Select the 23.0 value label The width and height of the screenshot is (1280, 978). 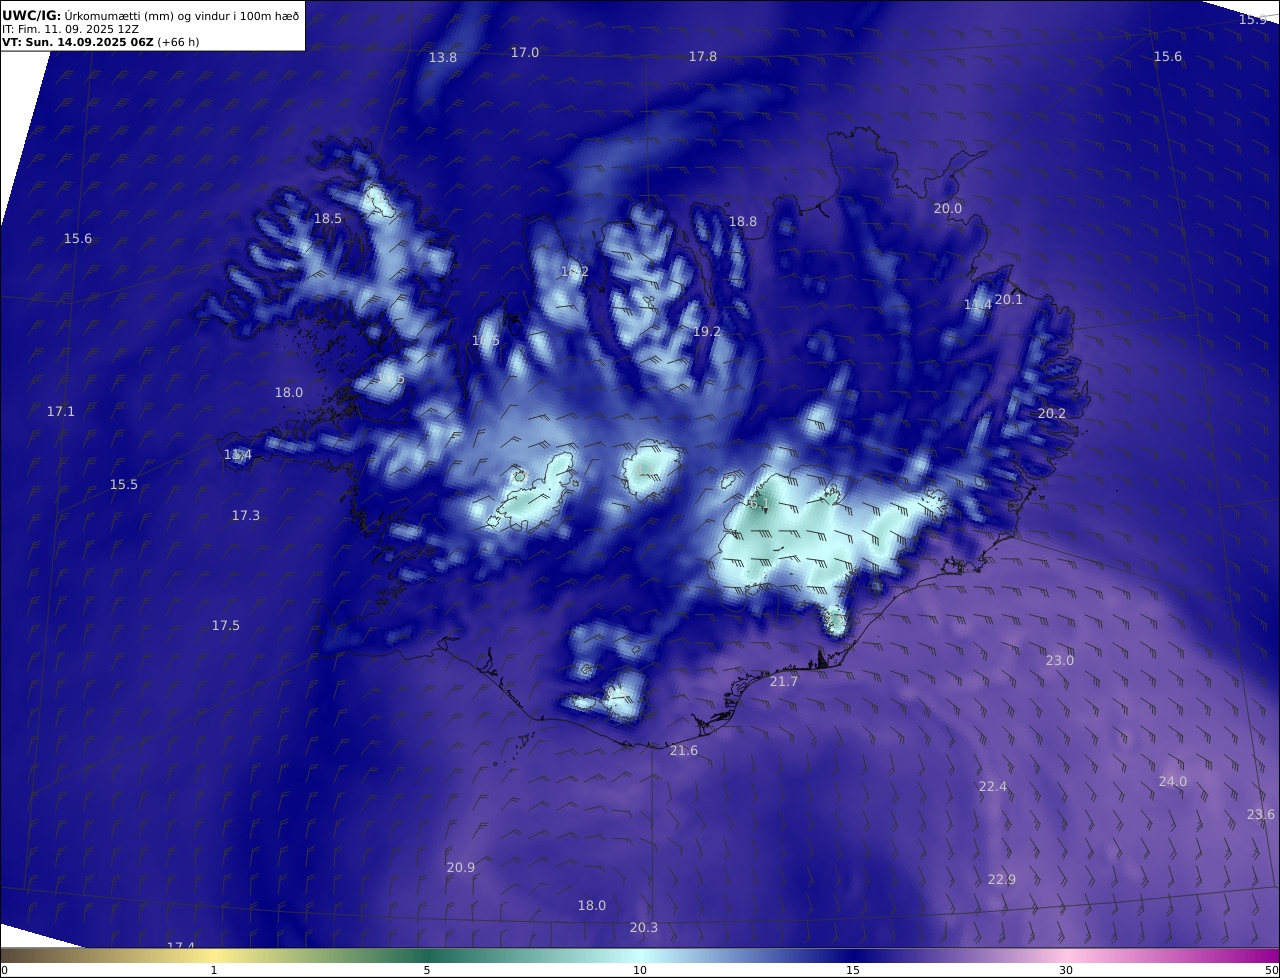[1060, 661]
